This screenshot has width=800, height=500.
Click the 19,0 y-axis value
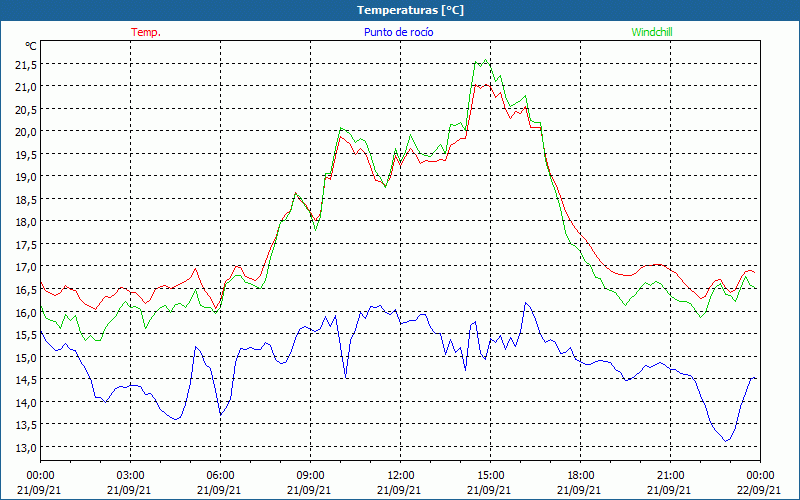(26, 177)
